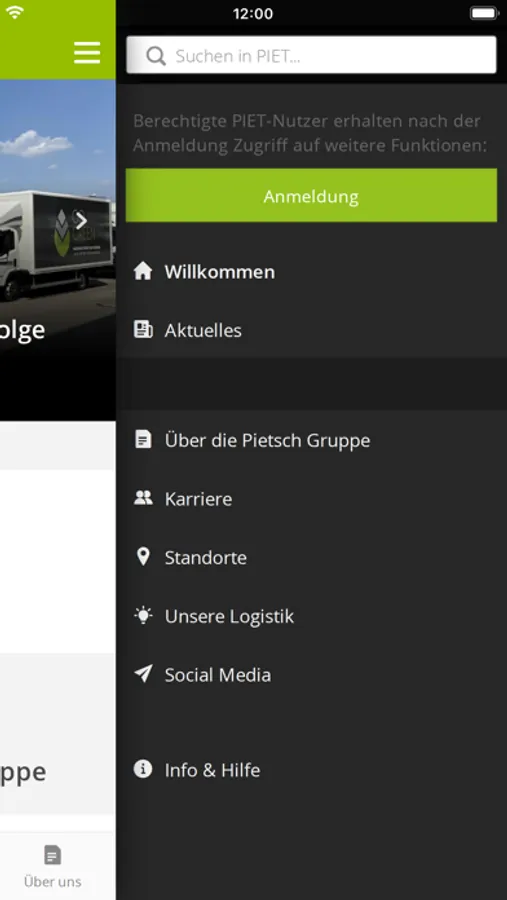Click the Standorte map pin icon
The height and width of the screenshot is (900, 507).
(143, 557)
